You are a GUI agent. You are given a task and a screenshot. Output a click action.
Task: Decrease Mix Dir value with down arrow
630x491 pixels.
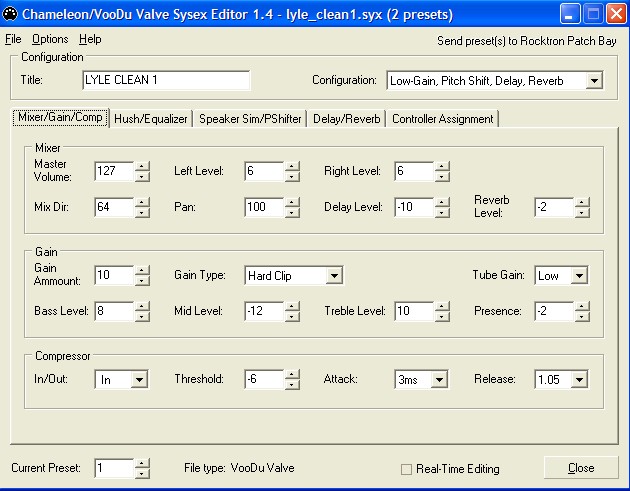(142, 212)
